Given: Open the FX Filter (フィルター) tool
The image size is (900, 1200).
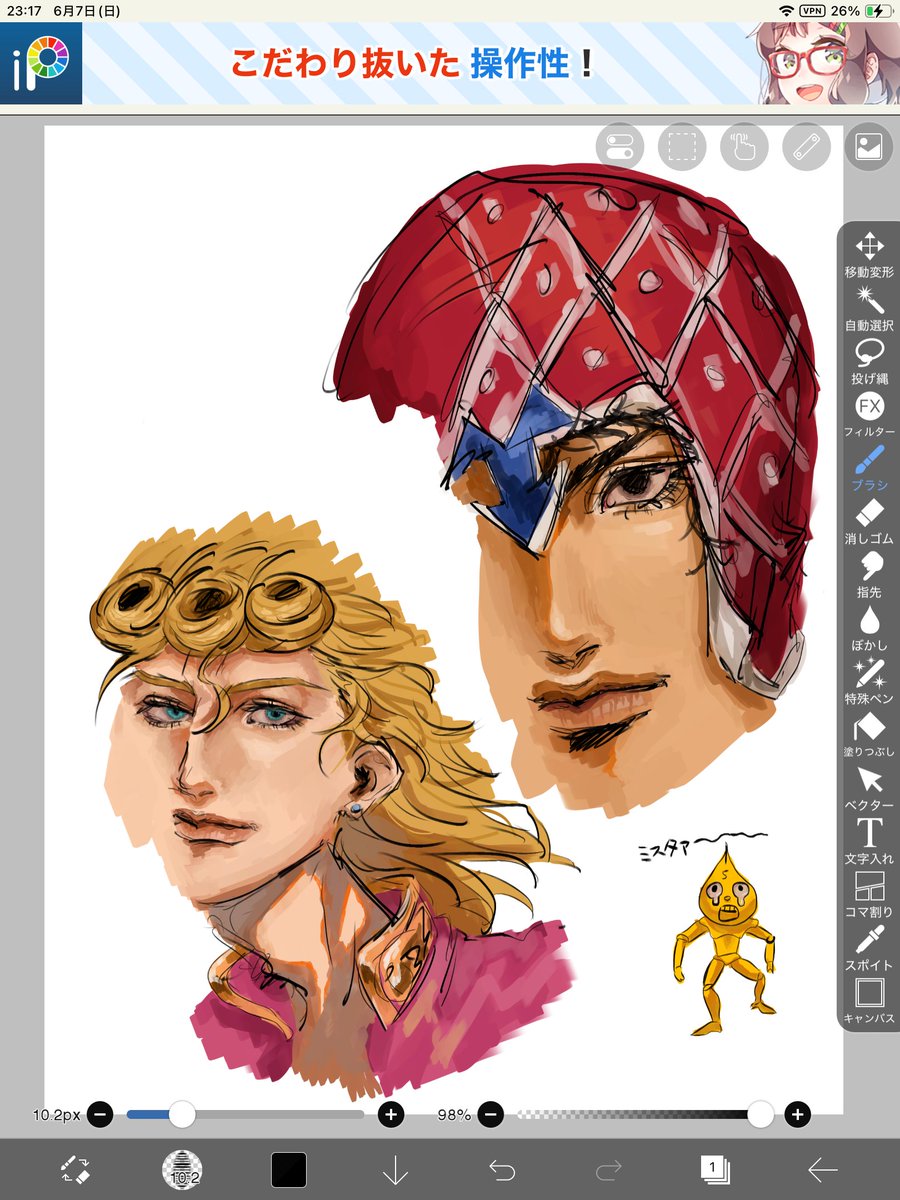Looking at the screenshot, I should [x=869, y=414].
